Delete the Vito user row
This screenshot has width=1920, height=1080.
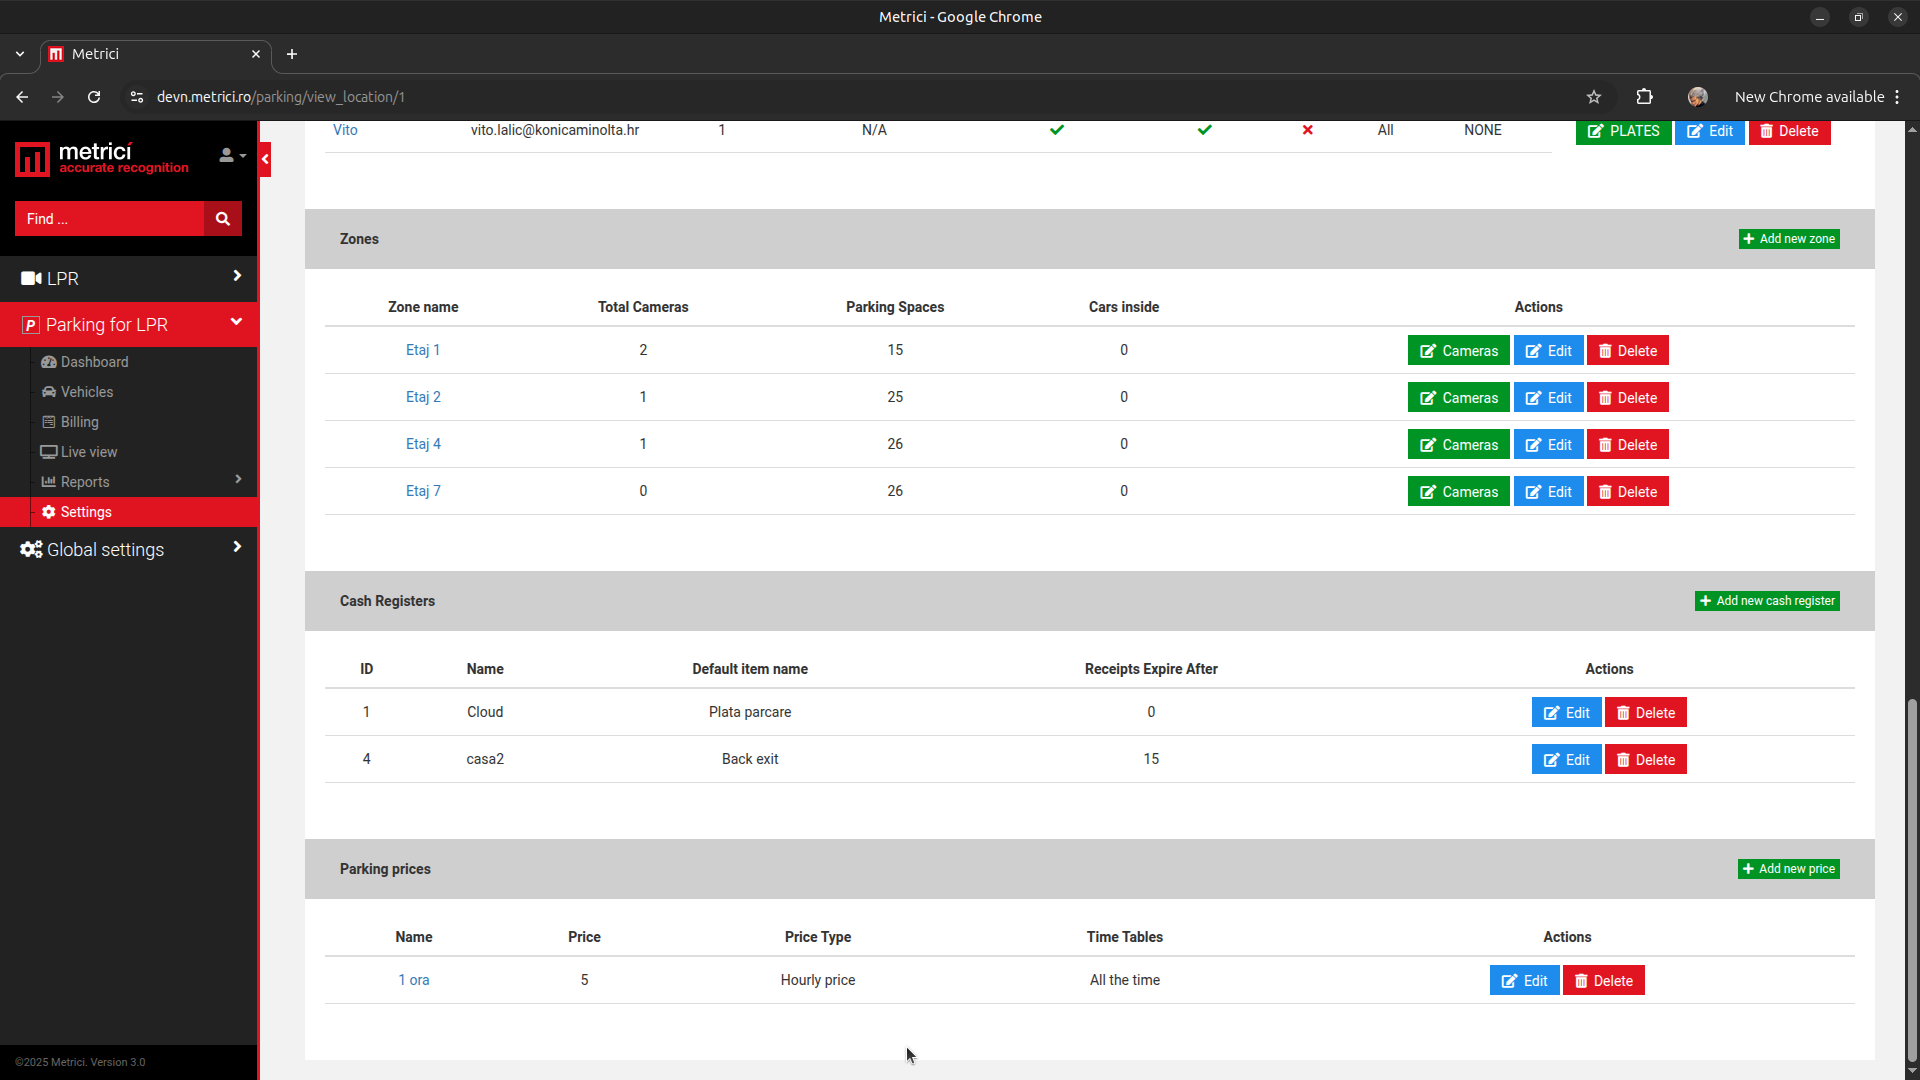tap(1789, 131)
